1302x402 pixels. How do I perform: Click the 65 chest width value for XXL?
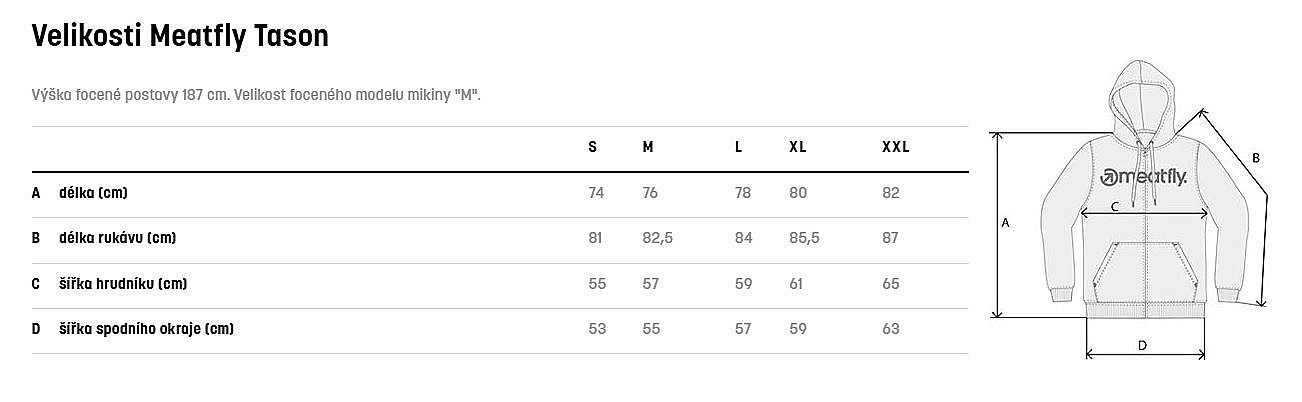tap(891, 284)
